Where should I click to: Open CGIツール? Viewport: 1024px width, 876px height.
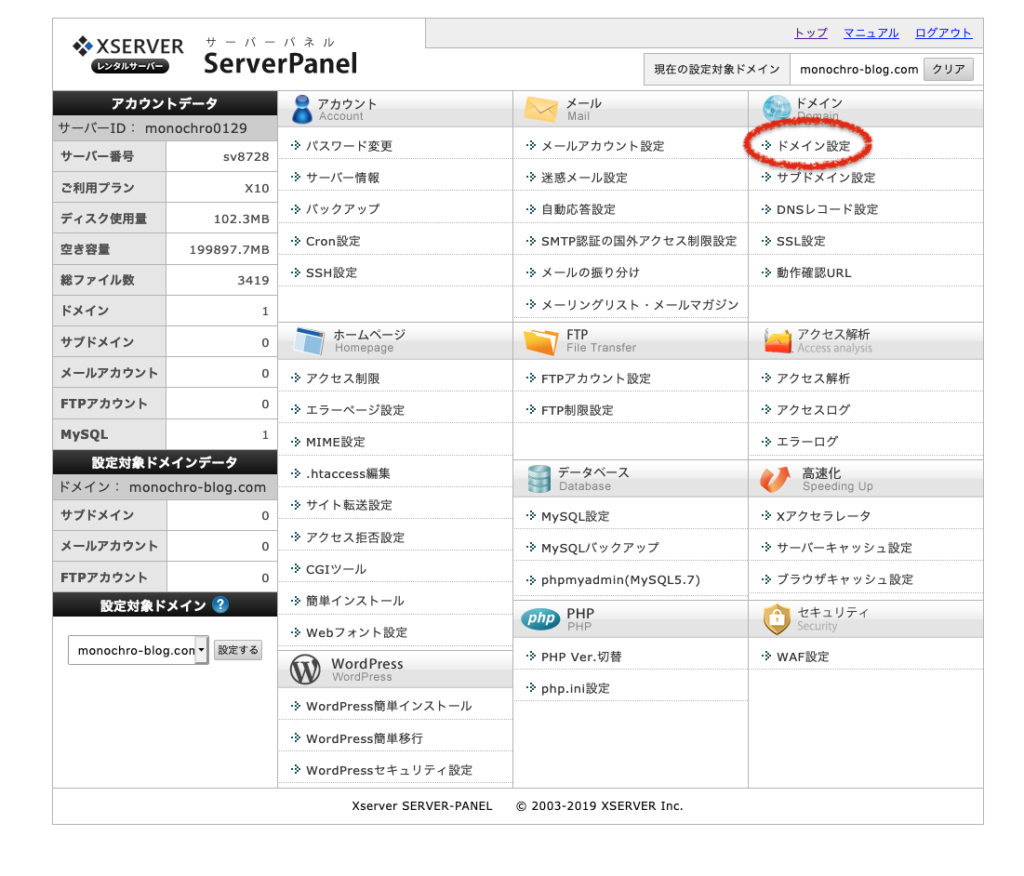tap(336, 570)
